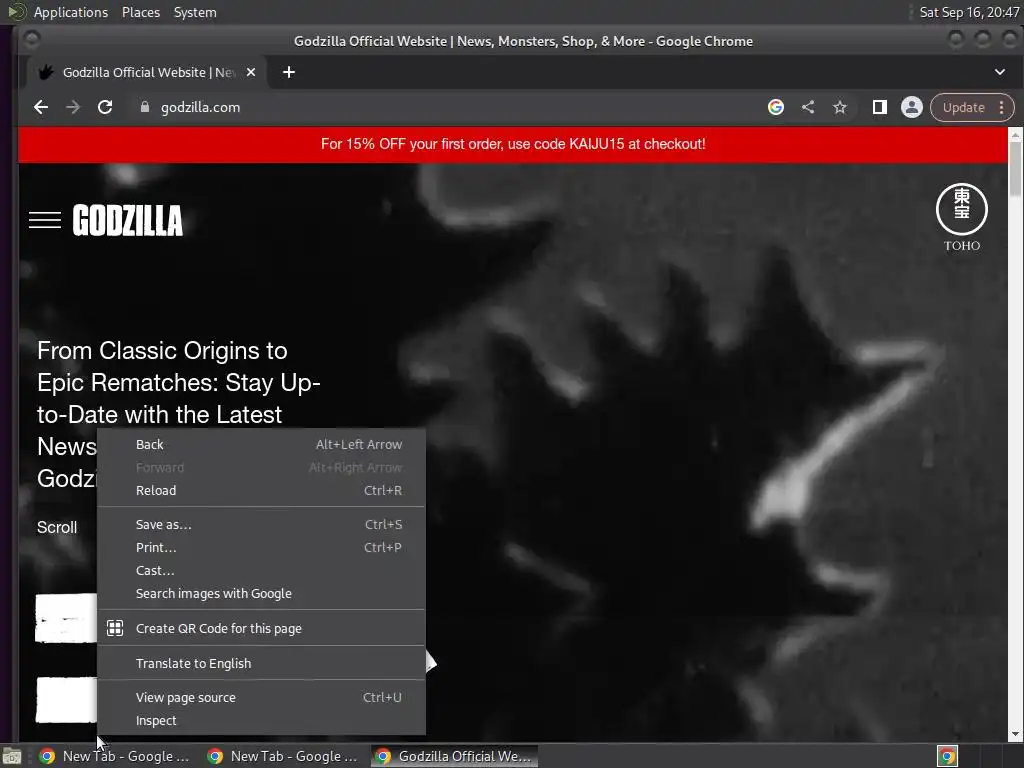This screenshot has width=1024, height=768.
Task: Click the headline From Classic Origins
Action: [x=178, y=415]
